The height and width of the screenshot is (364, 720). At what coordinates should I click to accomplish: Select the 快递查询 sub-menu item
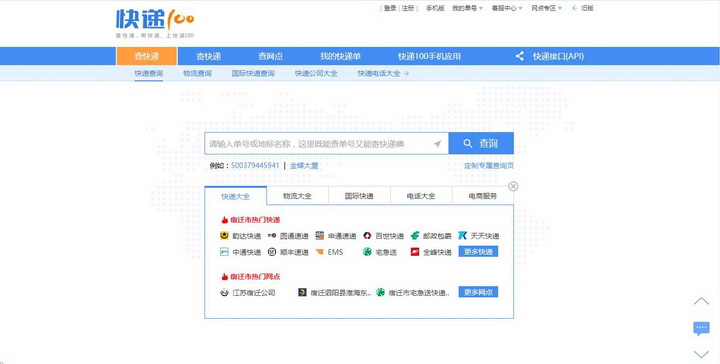149,73
